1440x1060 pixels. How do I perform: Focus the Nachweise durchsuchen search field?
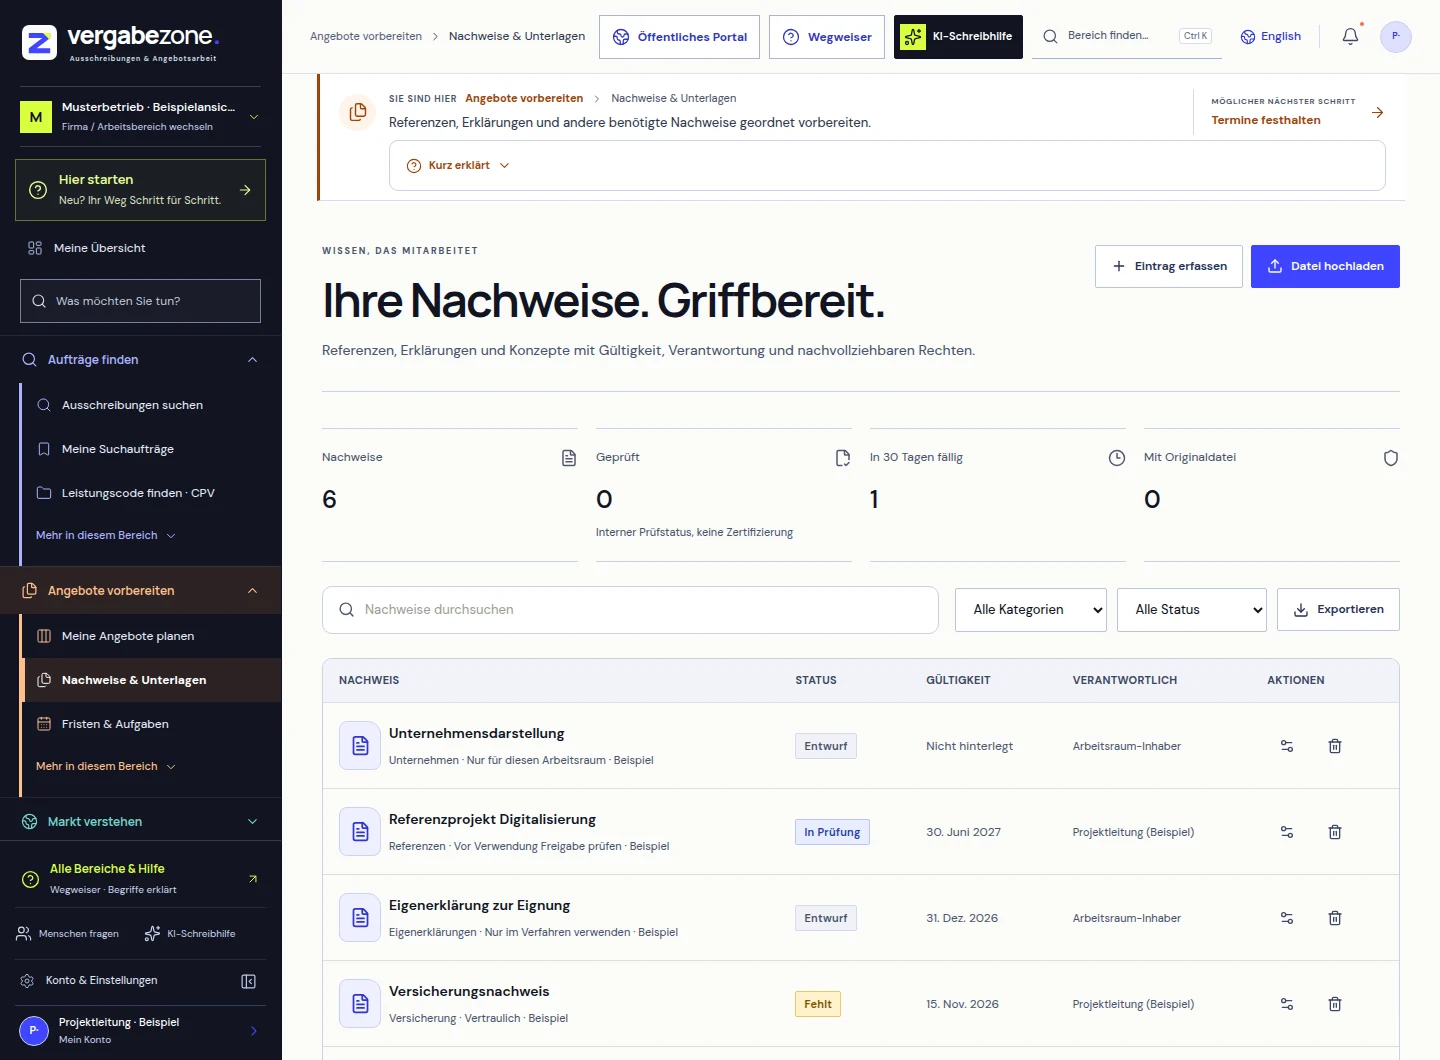[x=630, y=610]
